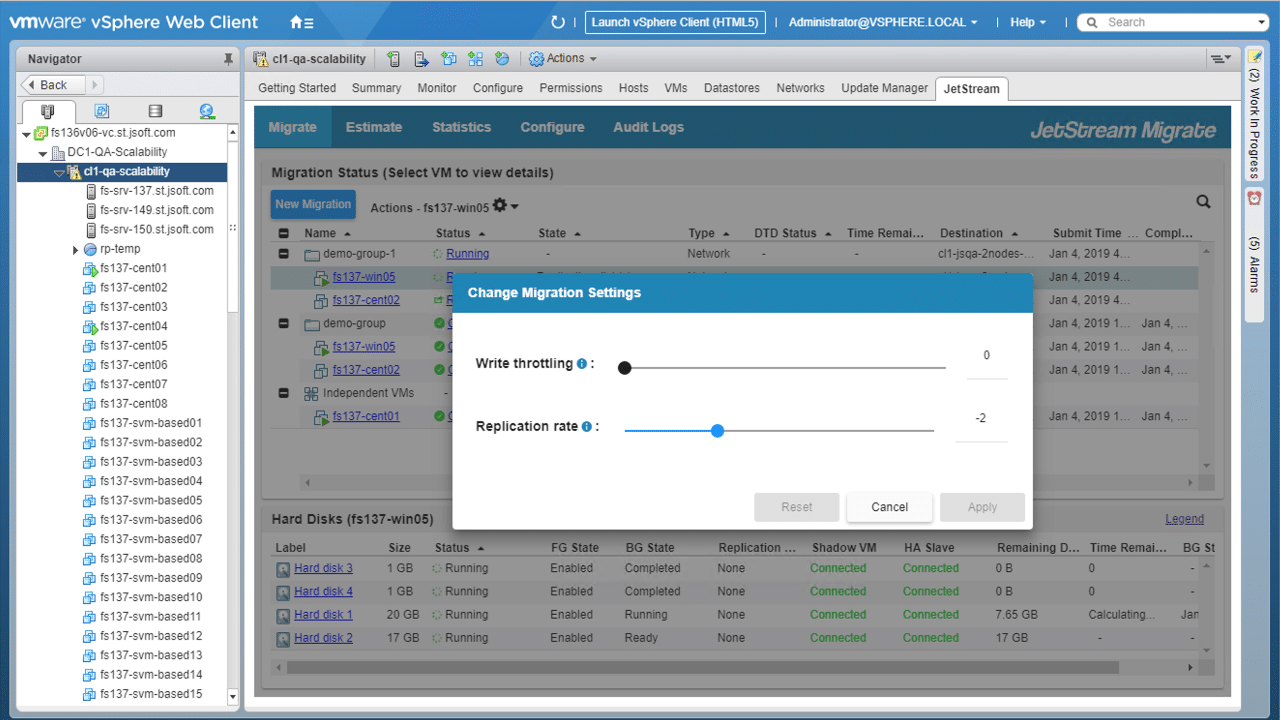Open the Work In Progress side panel
1280x720 pixels.
[1254, 115]
